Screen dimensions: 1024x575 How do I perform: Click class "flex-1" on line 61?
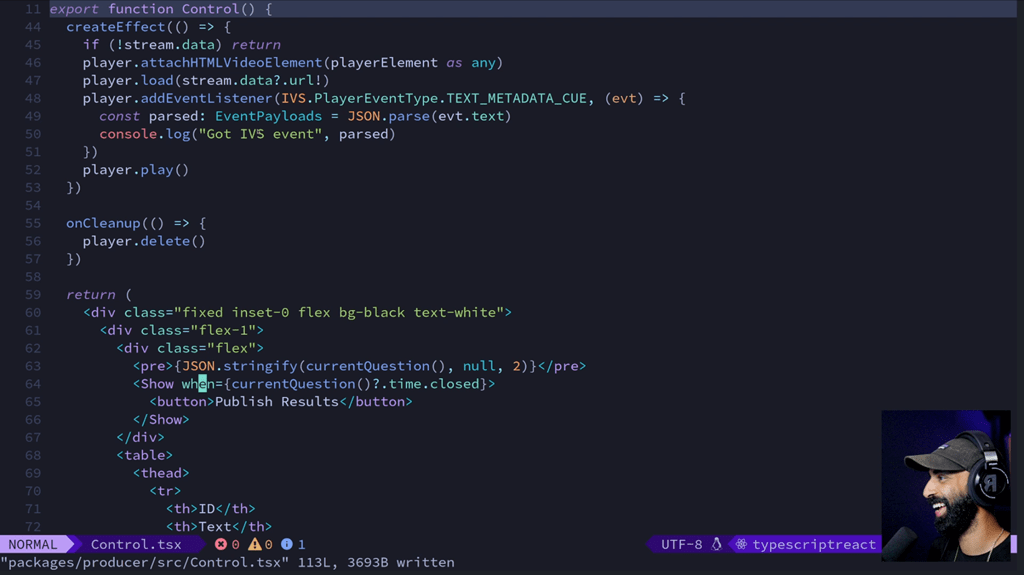coord(223,330)
